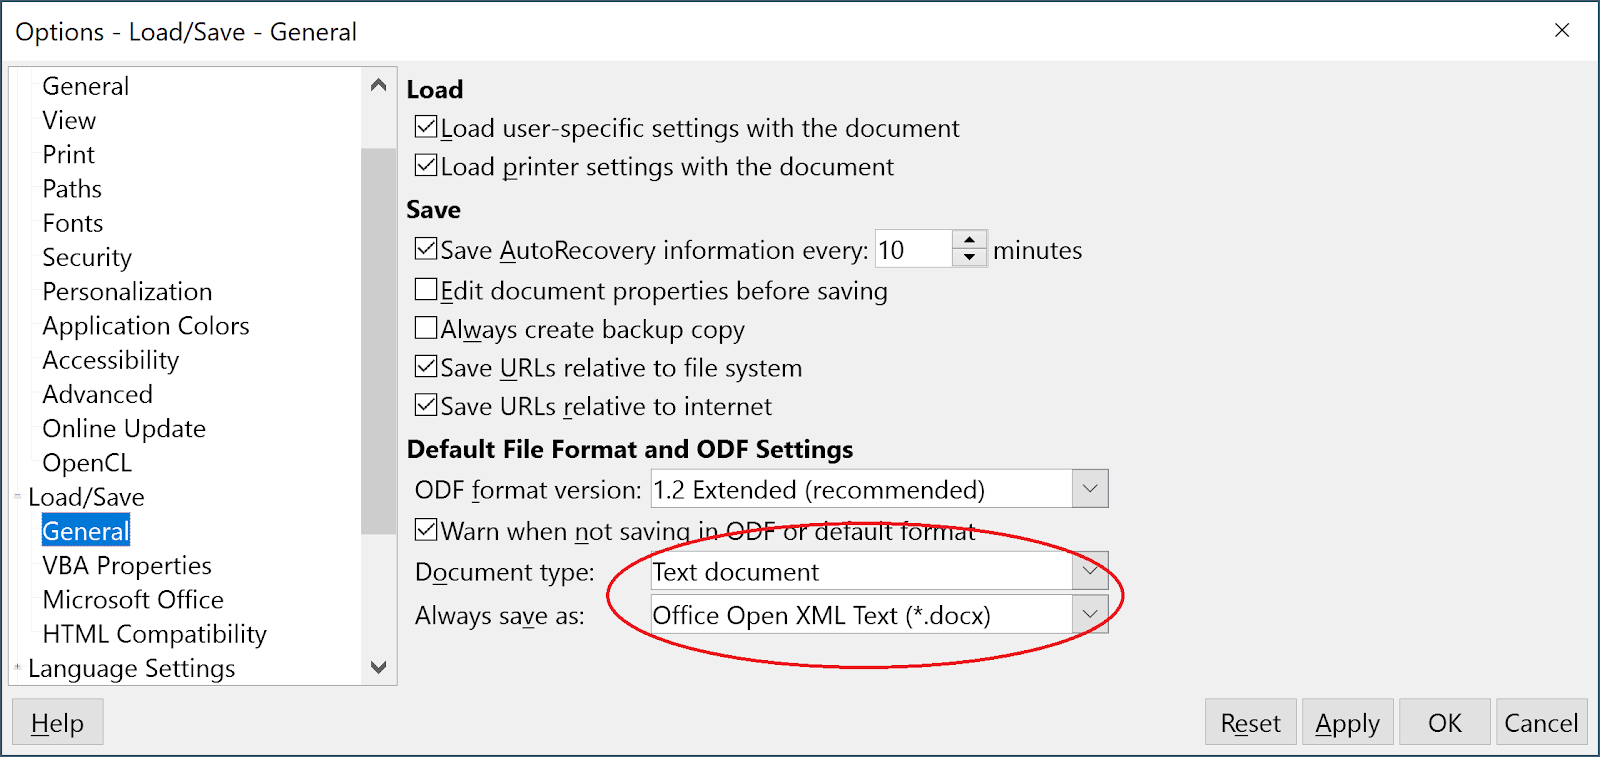The image size is (1600, 757).
Task: Enable "Always create backup copy"
Action: coord(425,328)
